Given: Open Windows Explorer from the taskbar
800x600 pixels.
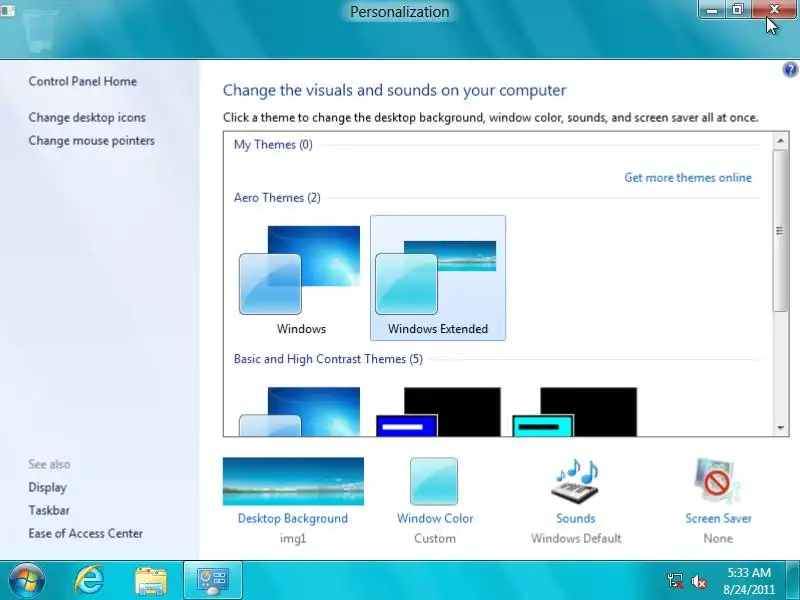Looking at the screenshot, I should tap(151, 581).
